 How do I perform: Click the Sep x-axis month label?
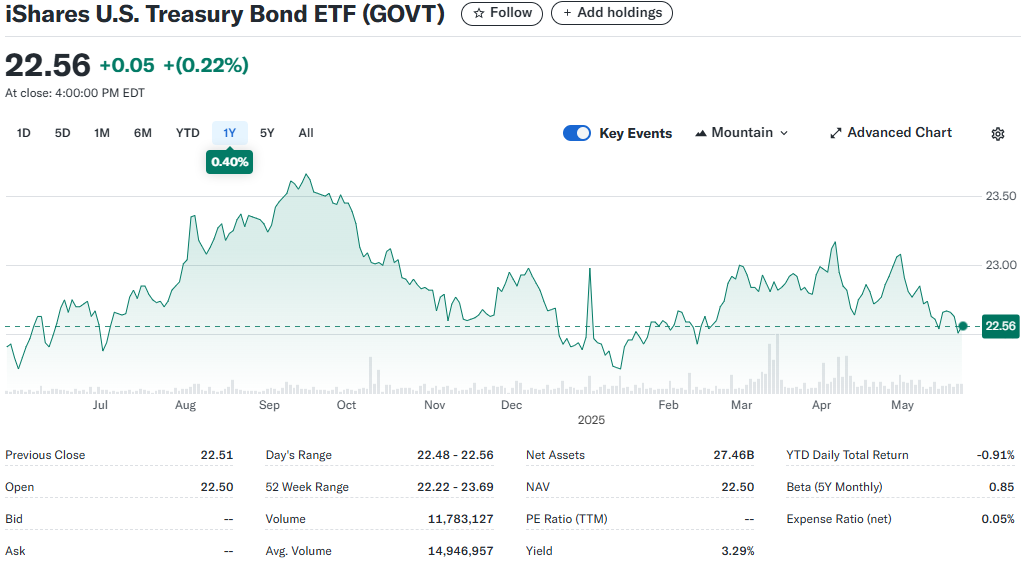coord(269,405)
